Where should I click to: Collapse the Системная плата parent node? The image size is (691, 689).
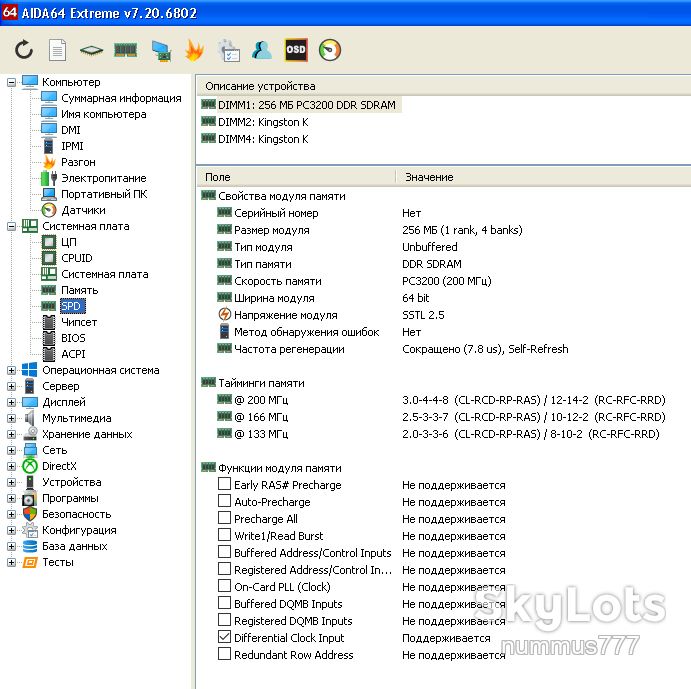(11, 226)
